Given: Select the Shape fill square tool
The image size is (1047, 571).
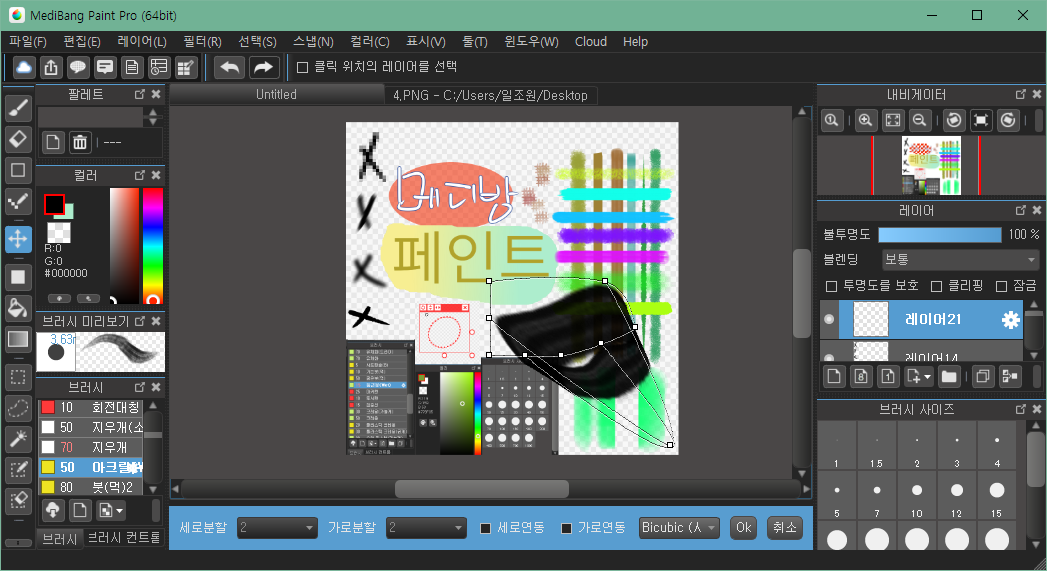Looking at the screenshot, I should tap(18, 276).
